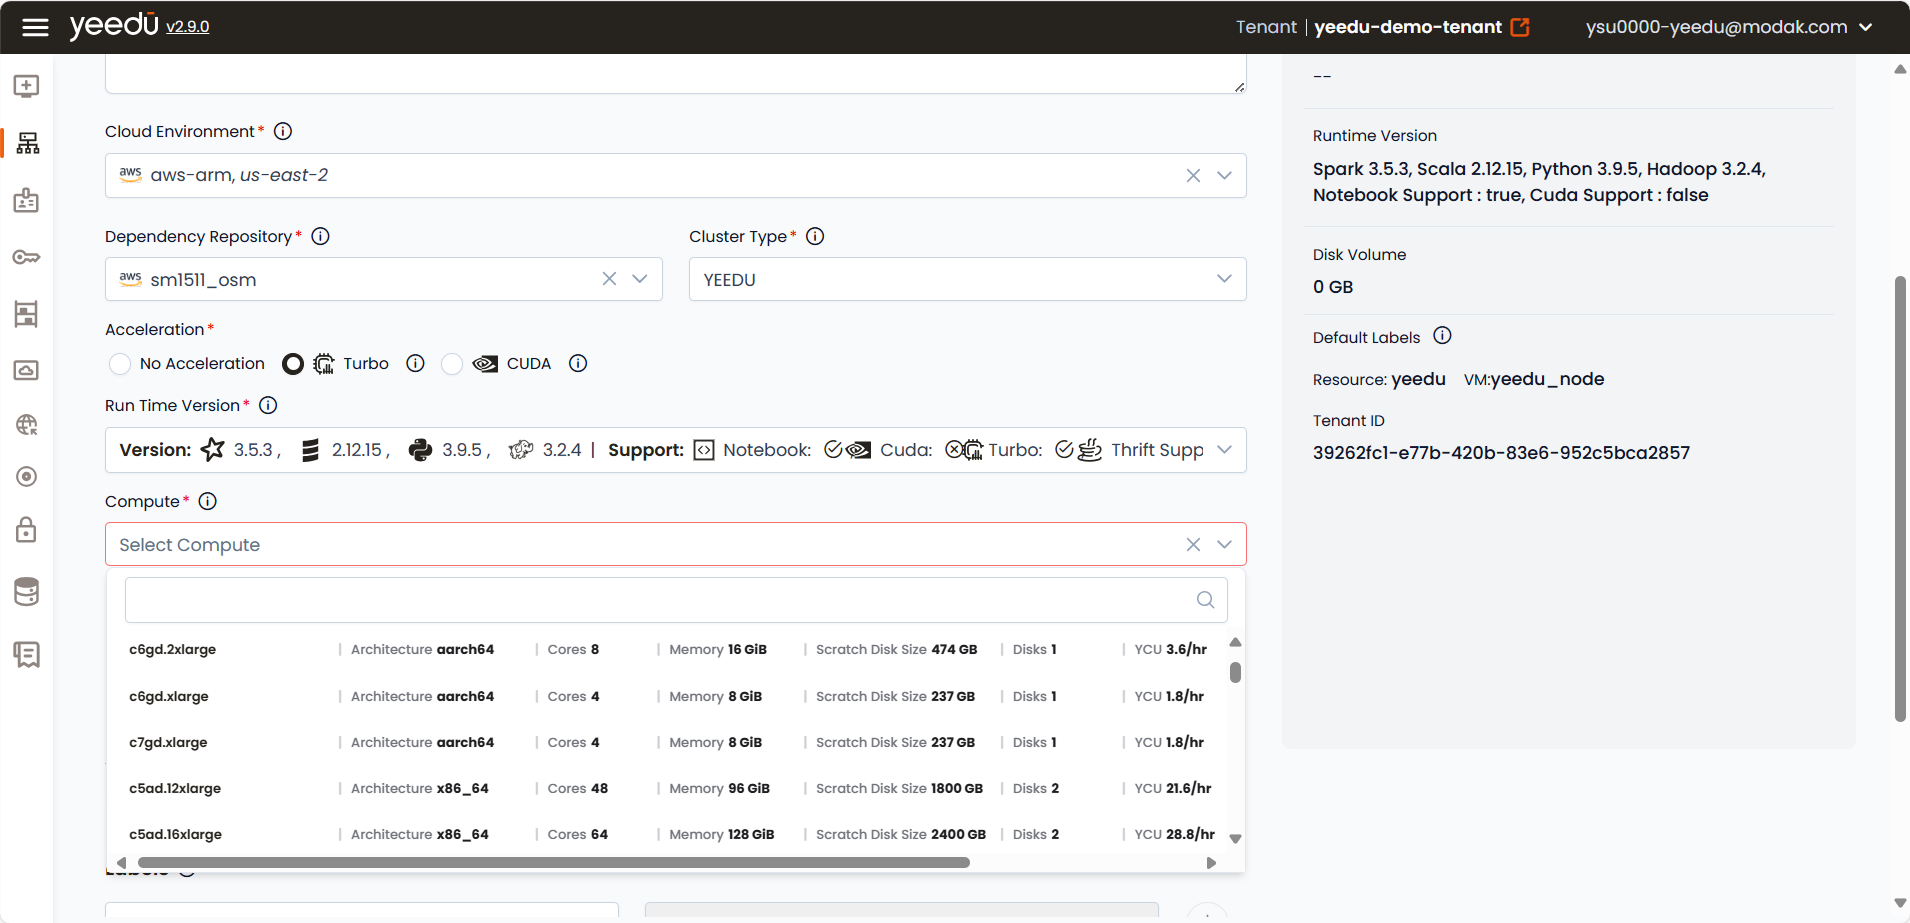
Task: Open the credentials key sidebar icon
Action: [x=27, y=257]
